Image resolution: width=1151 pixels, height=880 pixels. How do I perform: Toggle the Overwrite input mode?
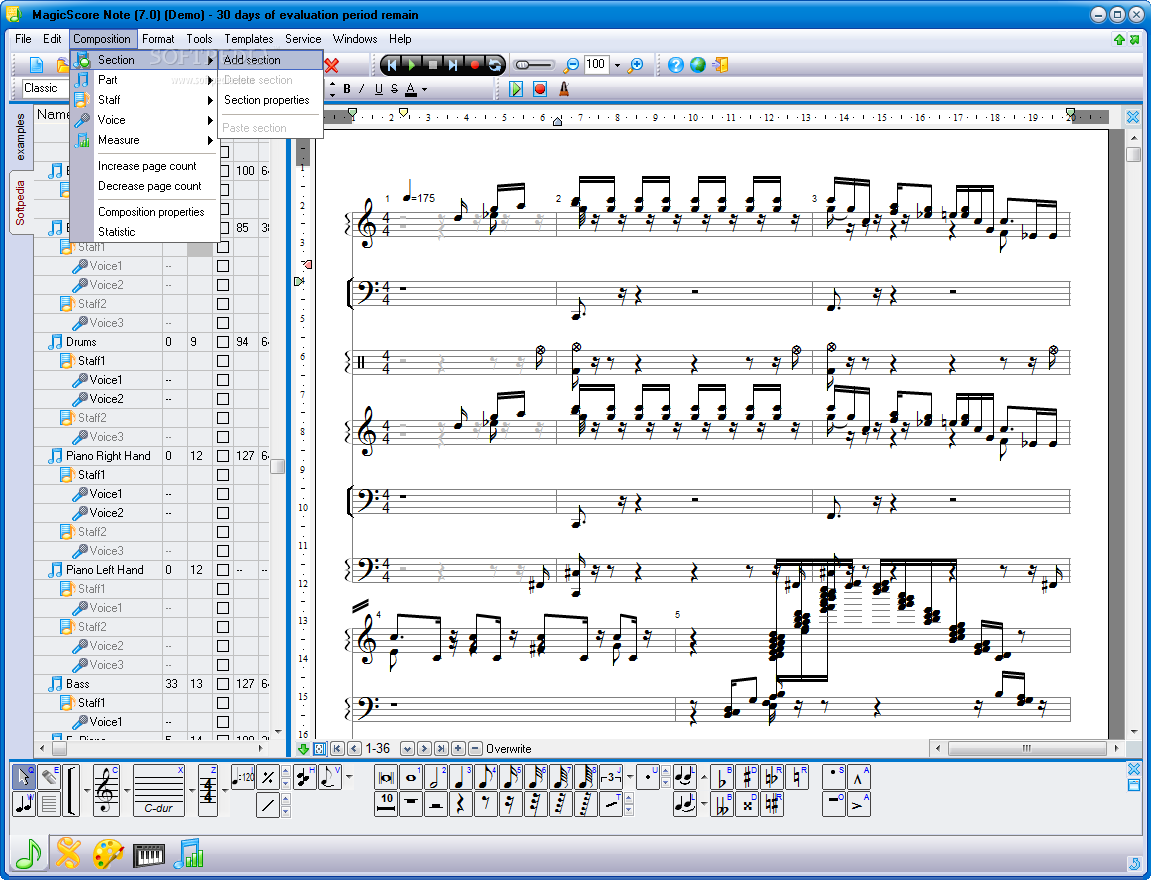point(508,749)
